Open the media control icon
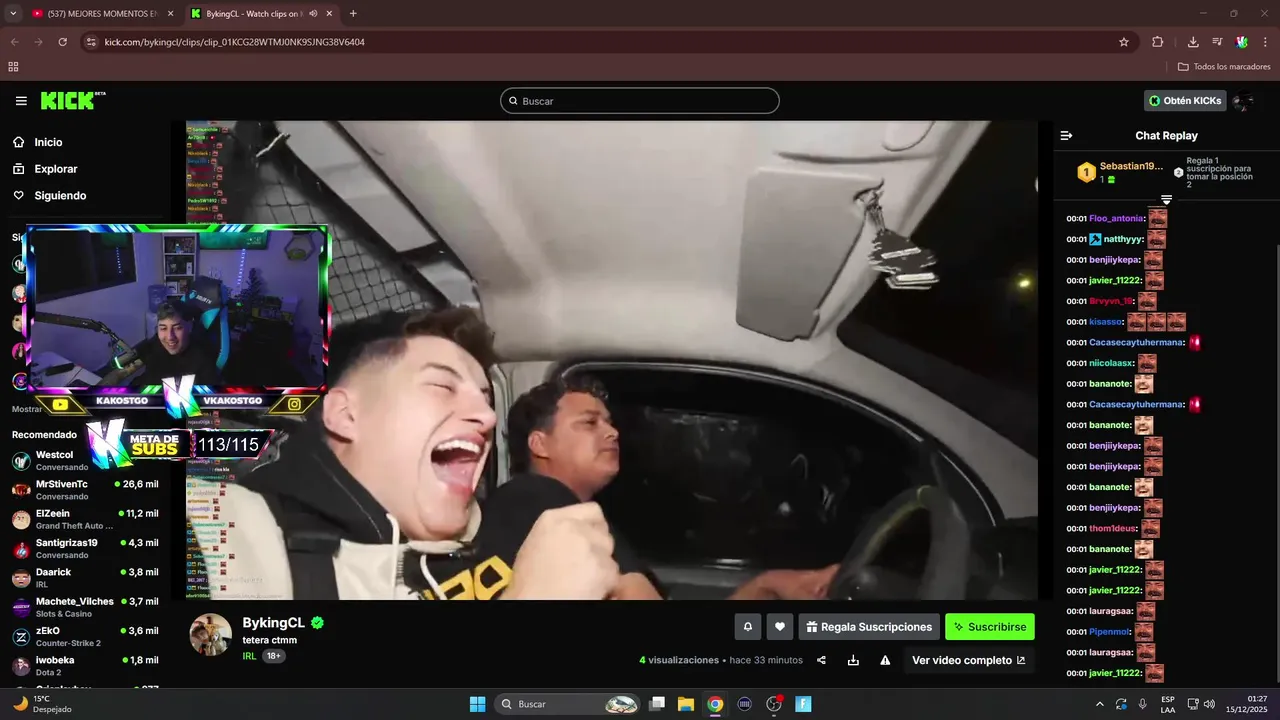The height and width of the screenshot is (720, 1280). tap(1217, 42)
